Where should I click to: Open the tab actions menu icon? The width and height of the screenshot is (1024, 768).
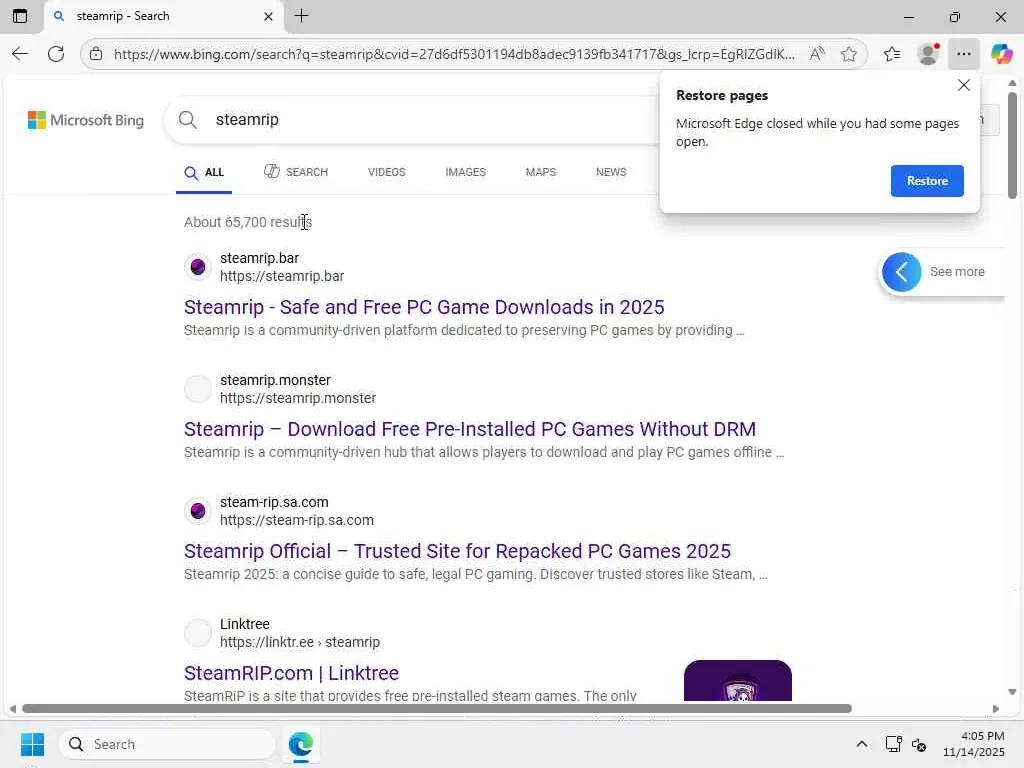[x=20, y=16]
